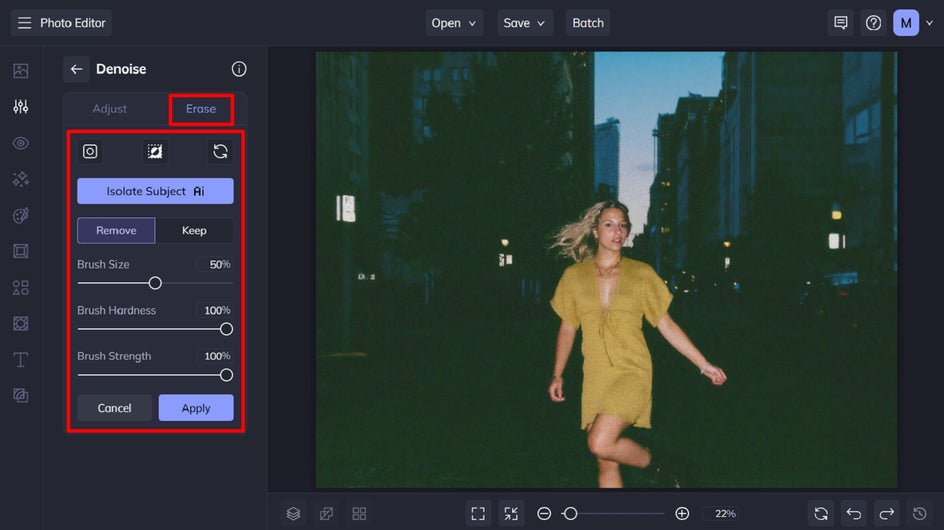
Task: Select the Keep brush mode
Action: tap(194, 230)
